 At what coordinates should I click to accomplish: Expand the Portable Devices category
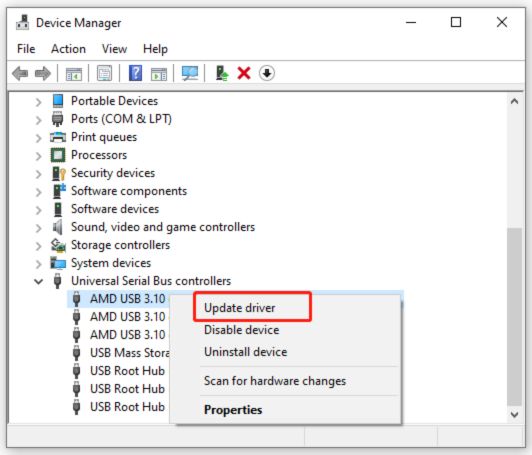point(39,101)
